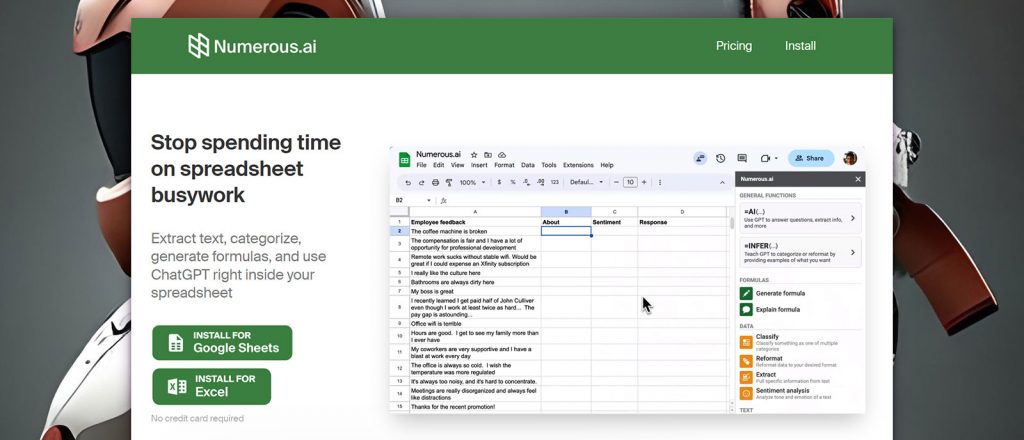The height and width of the screenshot is (440, 1024).
Task: Expand the =INFER(...) function card
Action: (800, 252)
